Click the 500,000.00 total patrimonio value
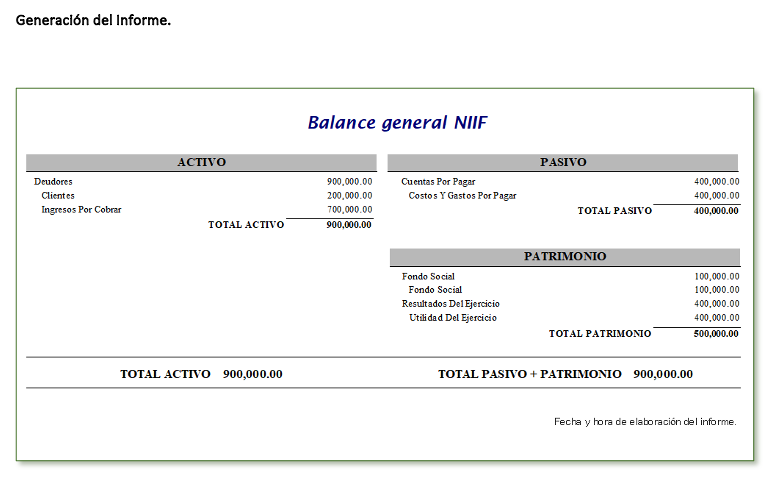The width and height of the screenshot is (771, 483). pos(716,334)
